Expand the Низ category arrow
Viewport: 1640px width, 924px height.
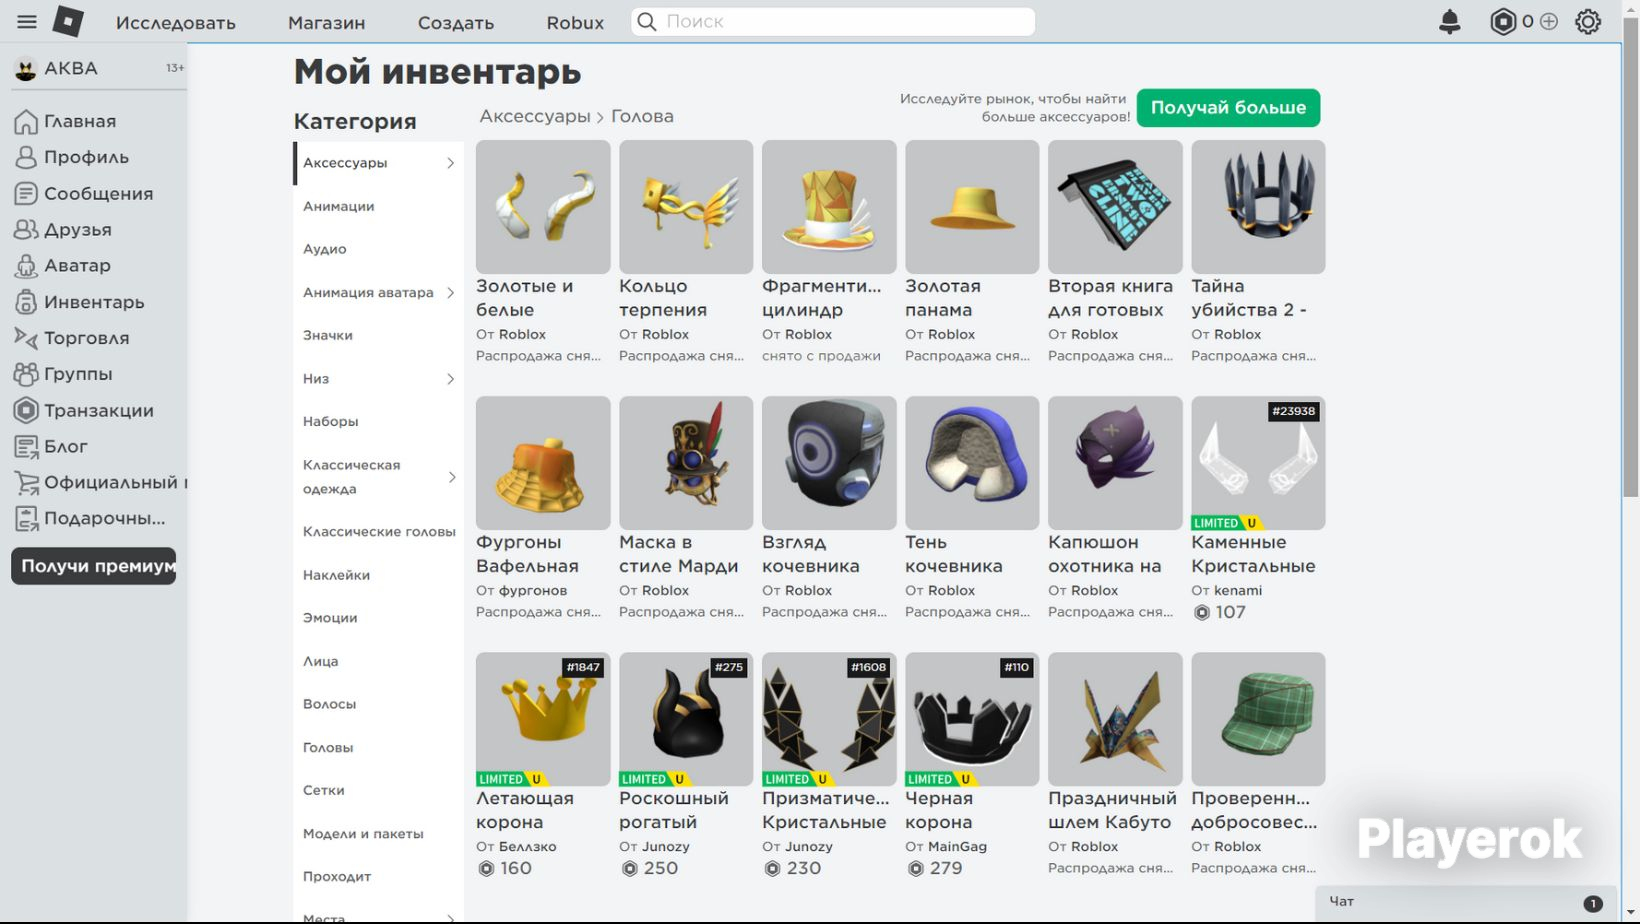coord(450,379)
